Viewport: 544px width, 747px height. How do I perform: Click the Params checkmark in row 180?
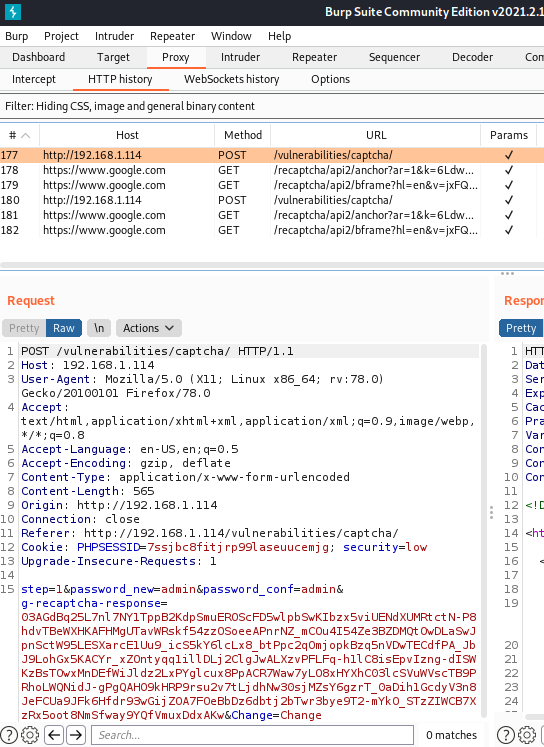509,200
